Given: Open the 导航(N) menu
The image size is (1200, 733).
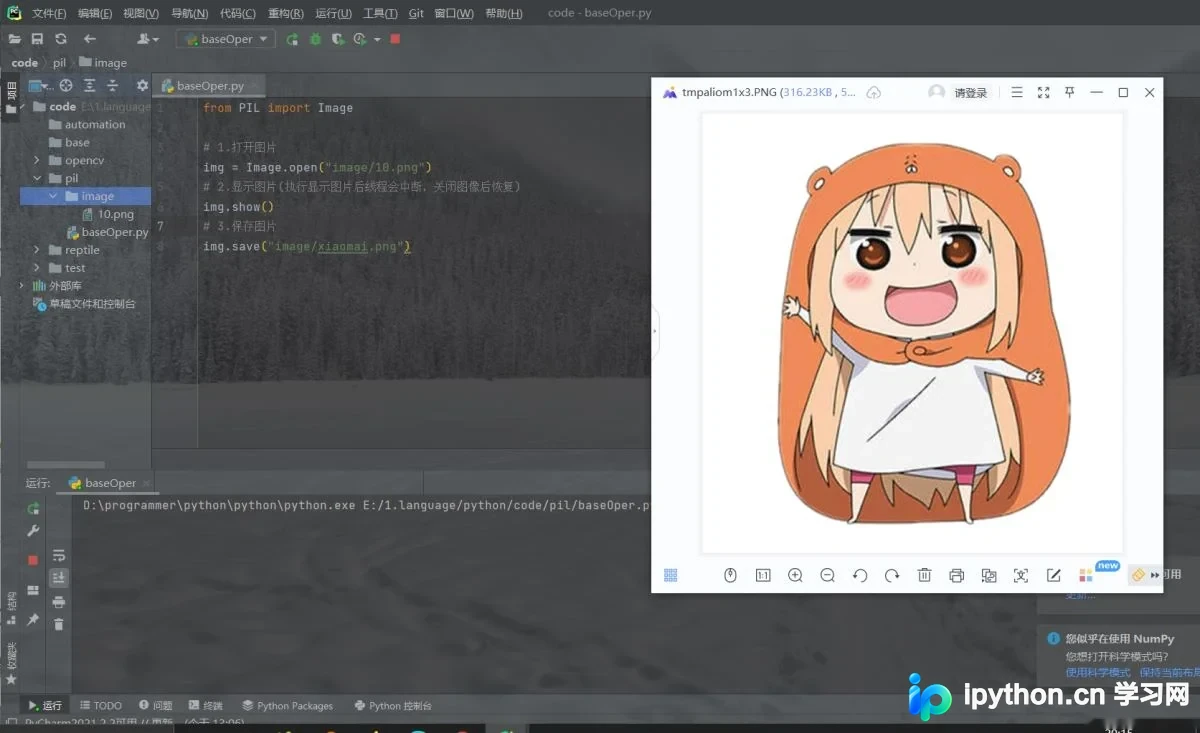Looking at the screenshot, I should pos(189,13).
